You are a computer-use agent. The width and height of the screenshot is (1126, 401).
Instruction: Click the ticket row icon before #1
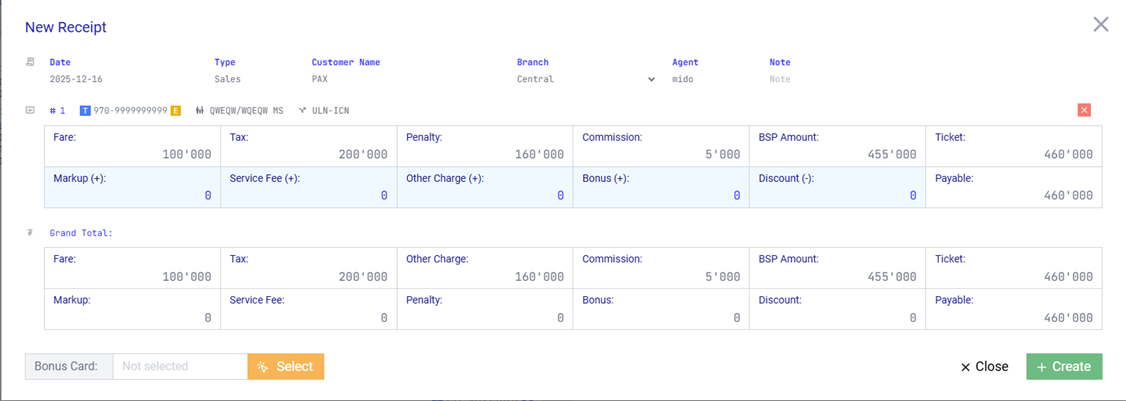pyautogui.click(x=30, y=110)
